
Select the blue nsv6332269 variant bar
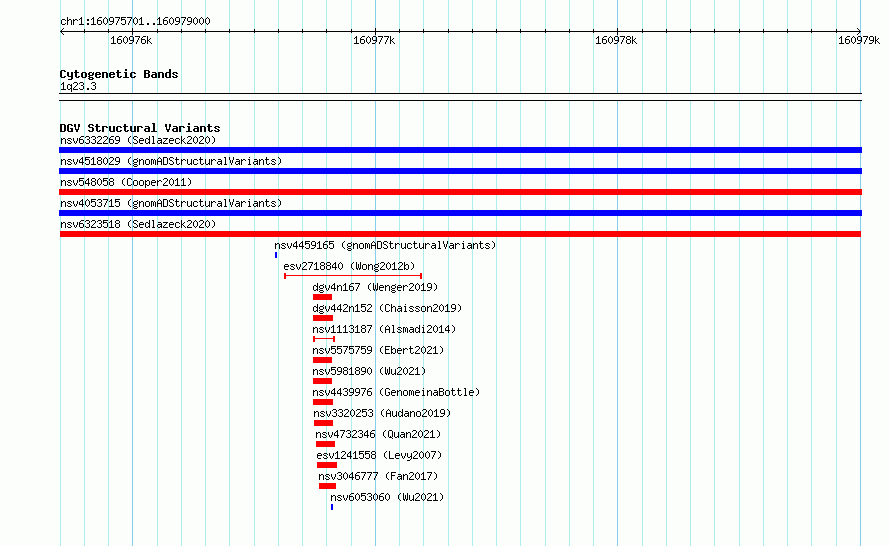pos(460,150)
